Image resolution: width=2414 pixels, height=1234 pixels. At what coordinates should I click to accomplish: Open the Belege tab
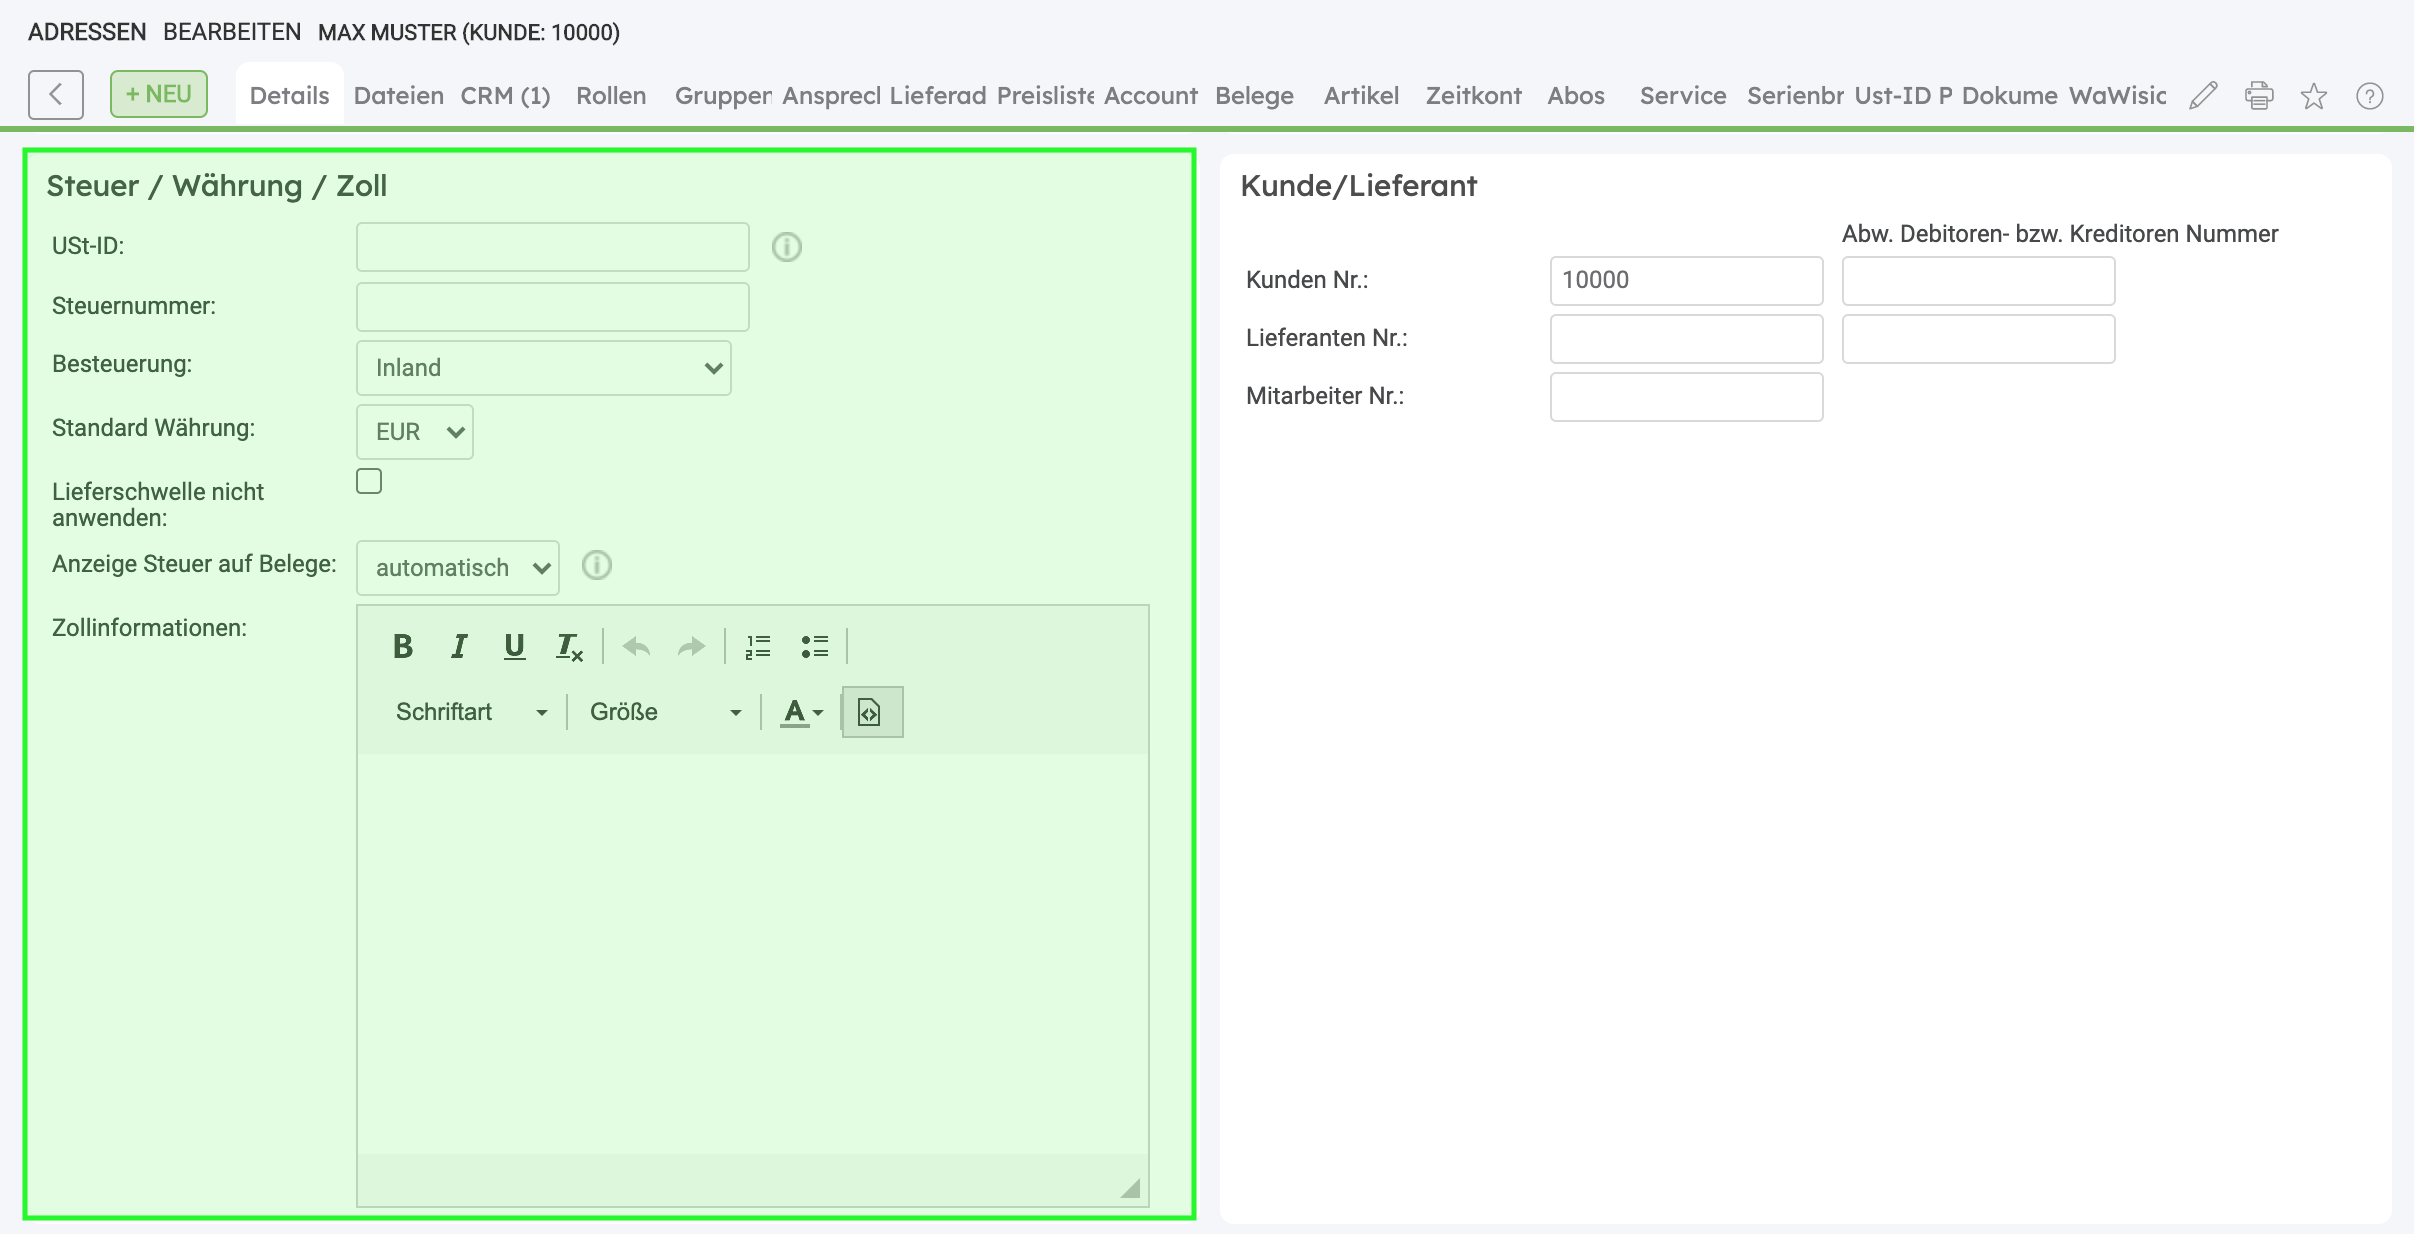tap(1254, 96)
